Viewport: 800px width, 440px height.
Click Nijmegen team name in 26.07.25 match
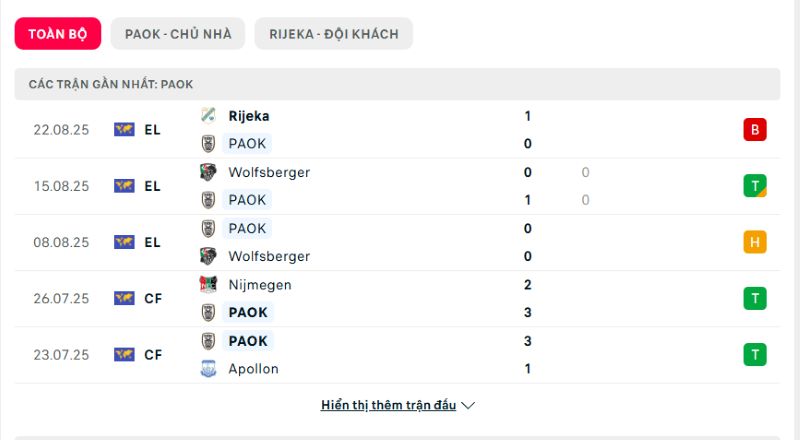[260, 285]
